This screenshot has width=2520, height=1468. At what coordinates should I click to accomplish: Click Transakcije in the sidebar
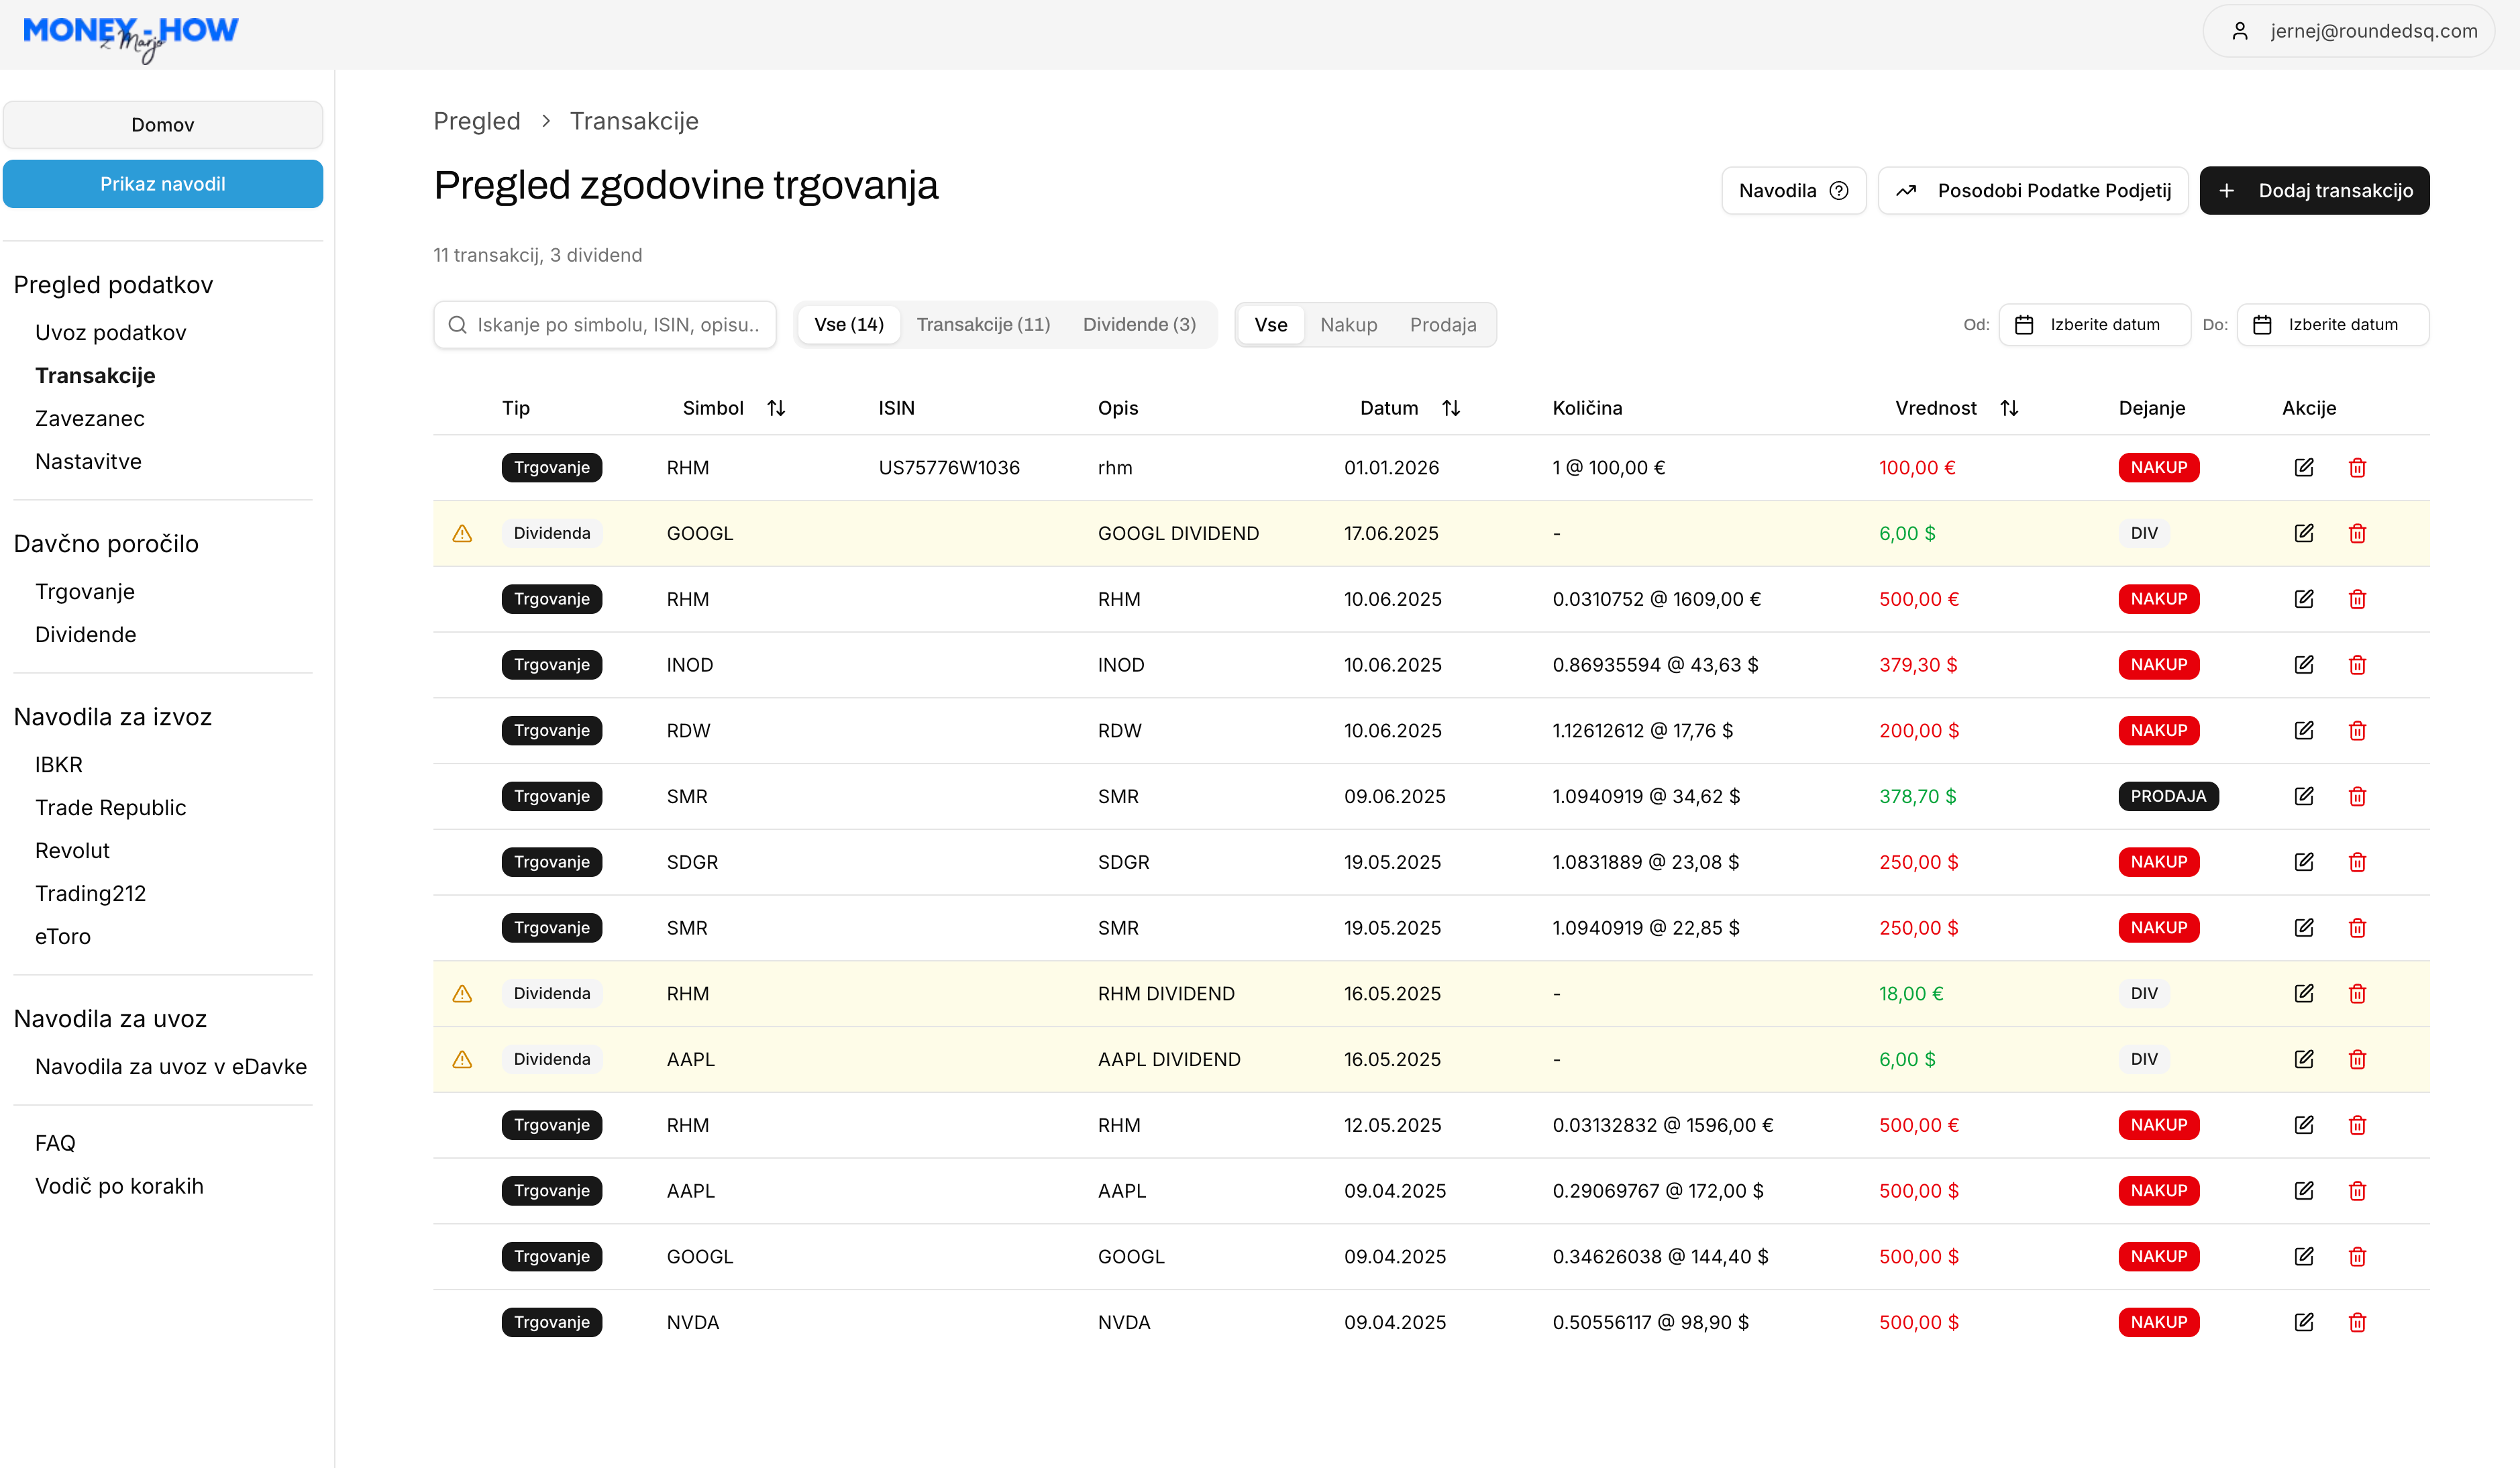point(95,376)
